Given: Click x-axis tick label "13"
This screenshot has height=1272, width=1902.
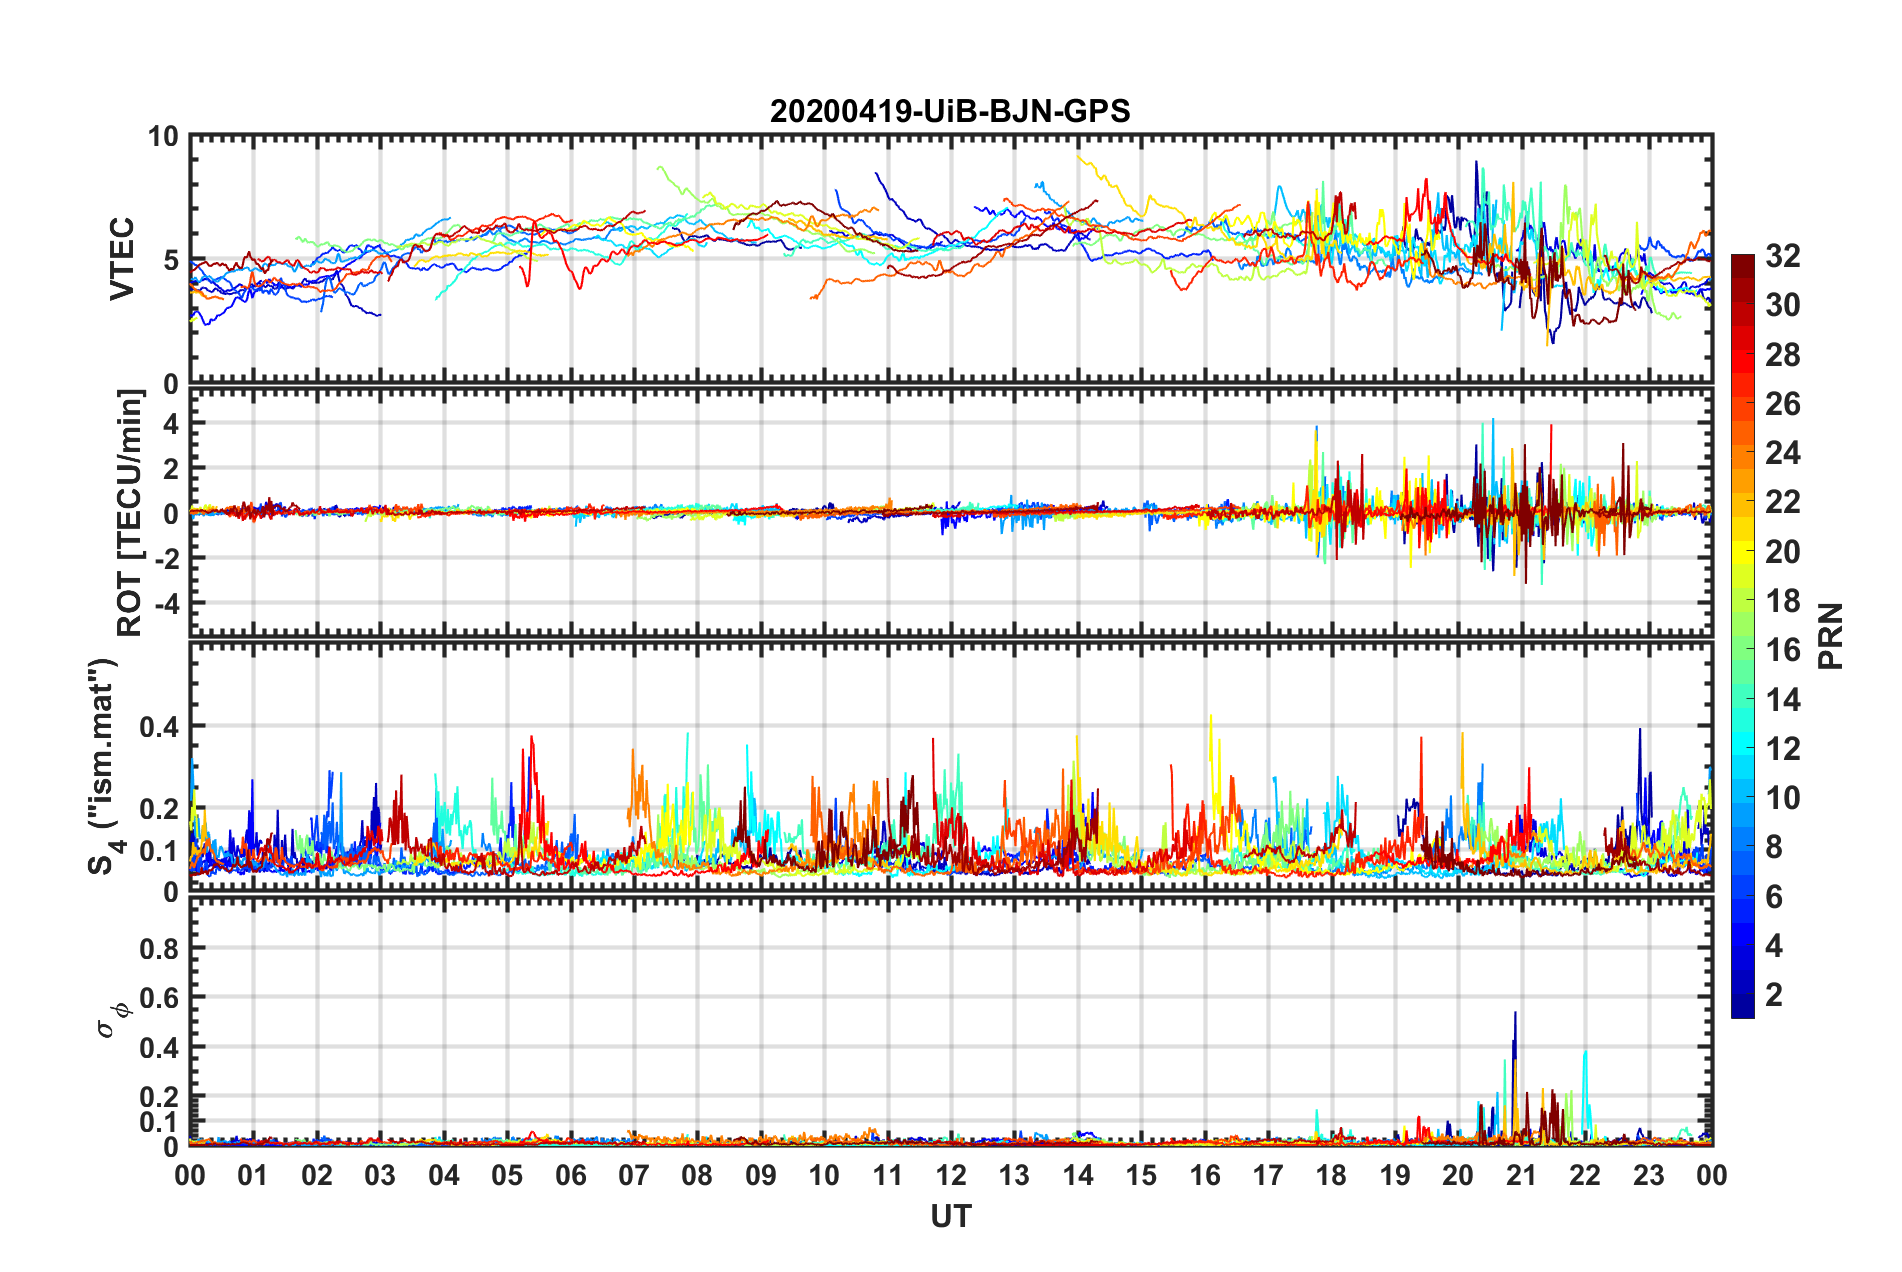Looking at the screenshot, I should [1014, 1175].
